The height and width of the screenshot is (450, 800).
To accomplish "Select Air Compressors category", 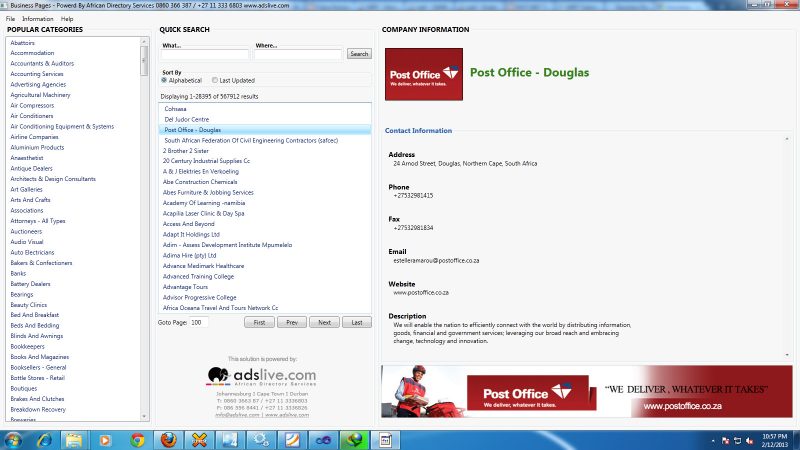I will (32, 106).
